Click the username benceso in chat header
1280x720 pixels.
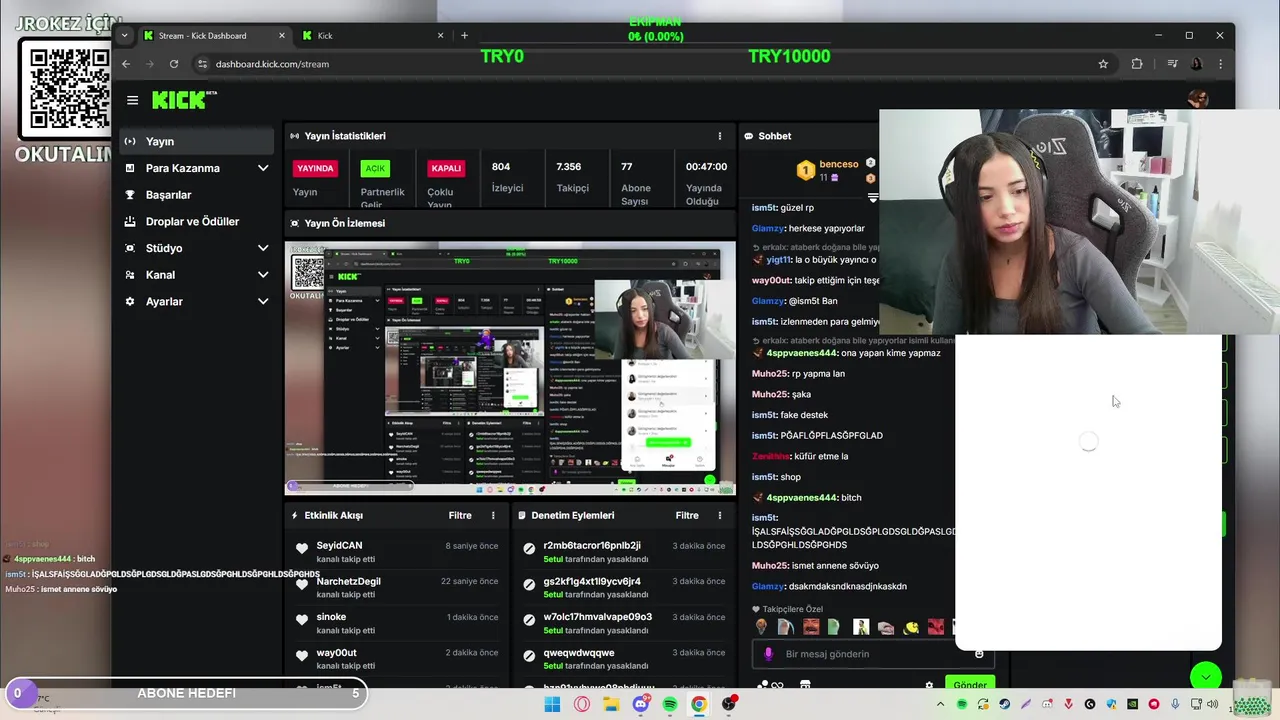[x=839, y=164]
